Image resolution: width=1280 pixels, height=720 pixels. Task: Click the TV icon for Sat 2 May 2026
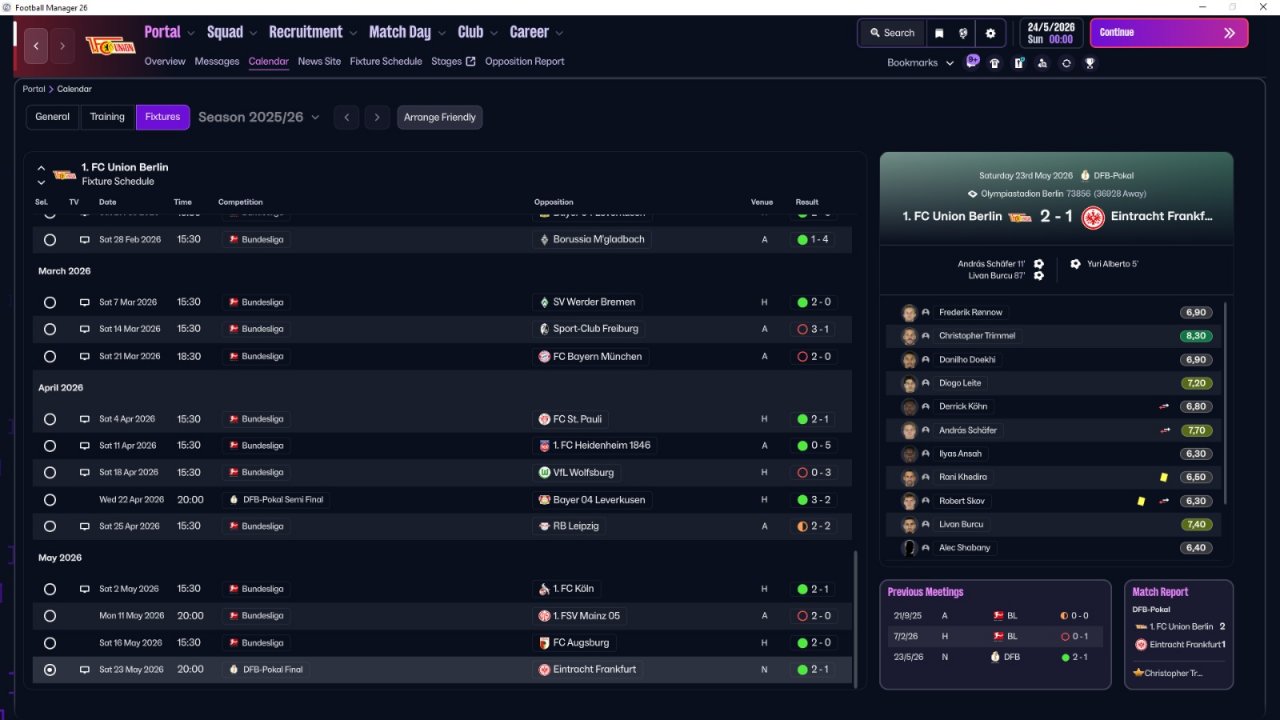click(85, 589)
